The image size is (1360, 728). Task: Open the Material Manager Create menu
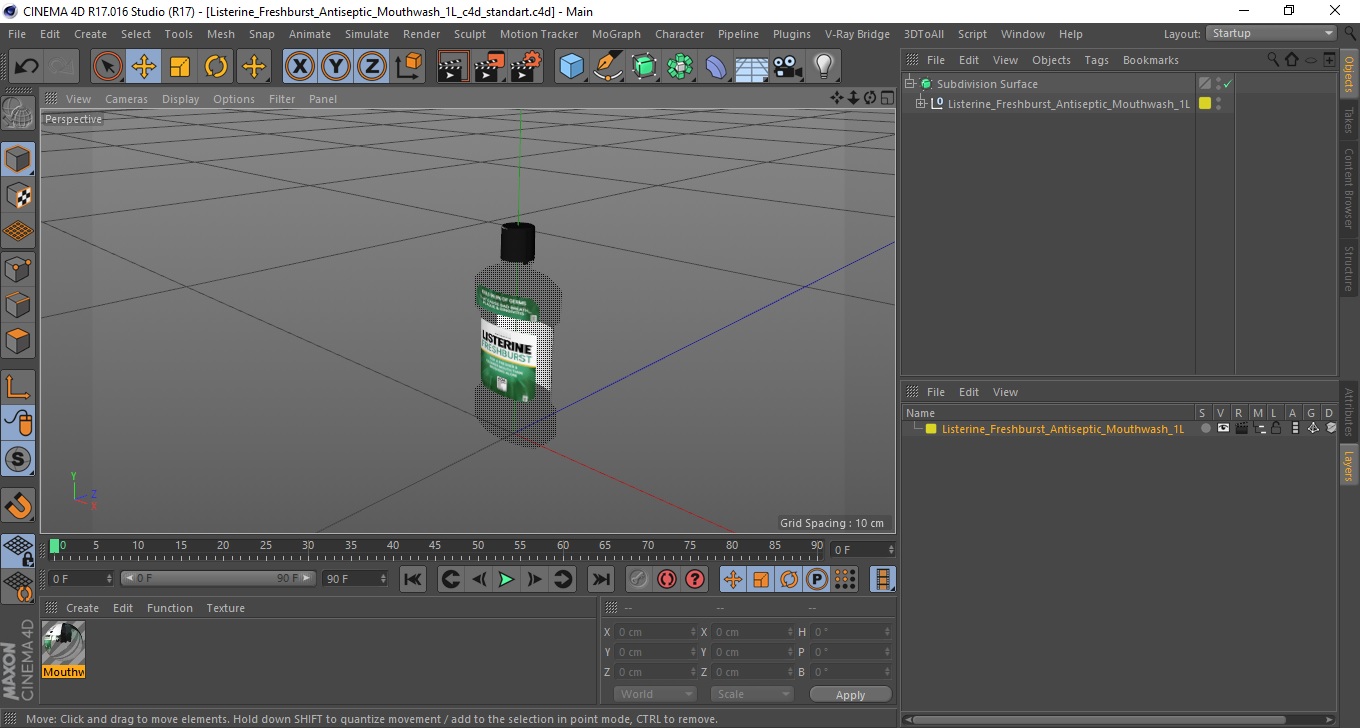click(x=82, y=608)
